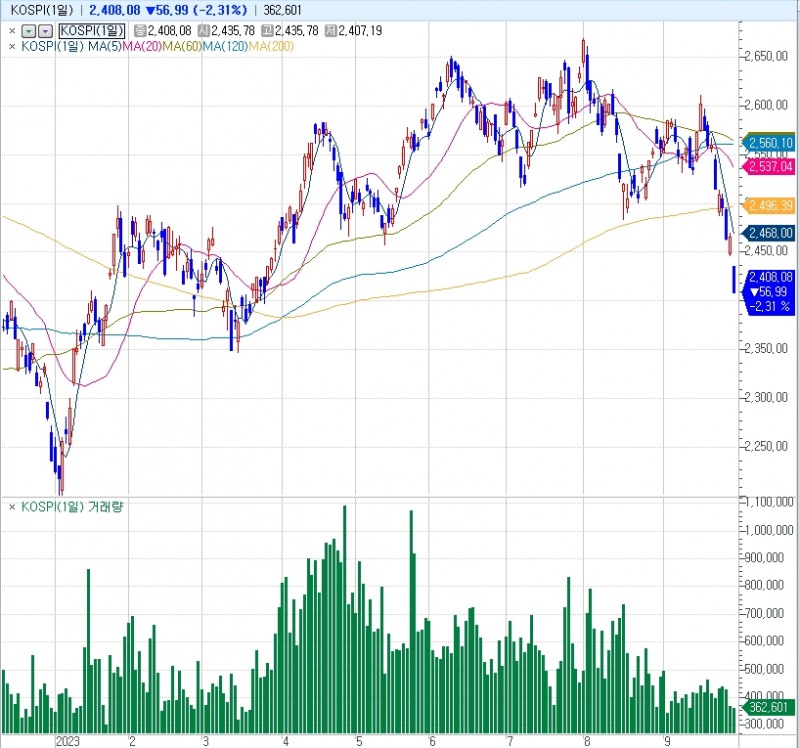Click the month 4 label on date axis

point(286,741)
